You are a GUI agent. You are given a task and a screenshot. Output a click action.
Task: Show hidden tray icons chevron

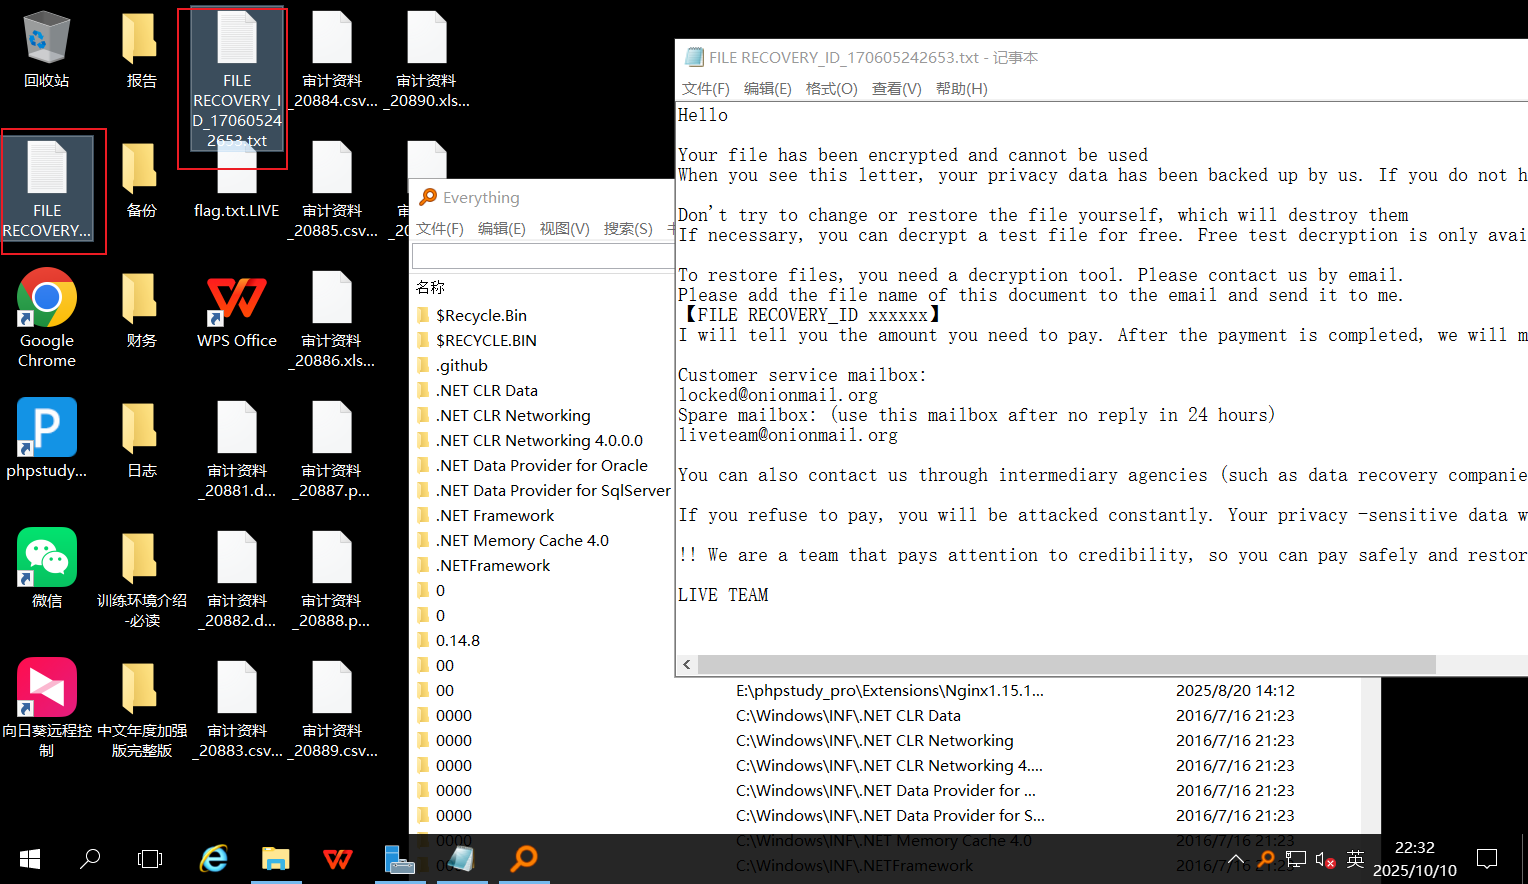tap(1236, 859)
